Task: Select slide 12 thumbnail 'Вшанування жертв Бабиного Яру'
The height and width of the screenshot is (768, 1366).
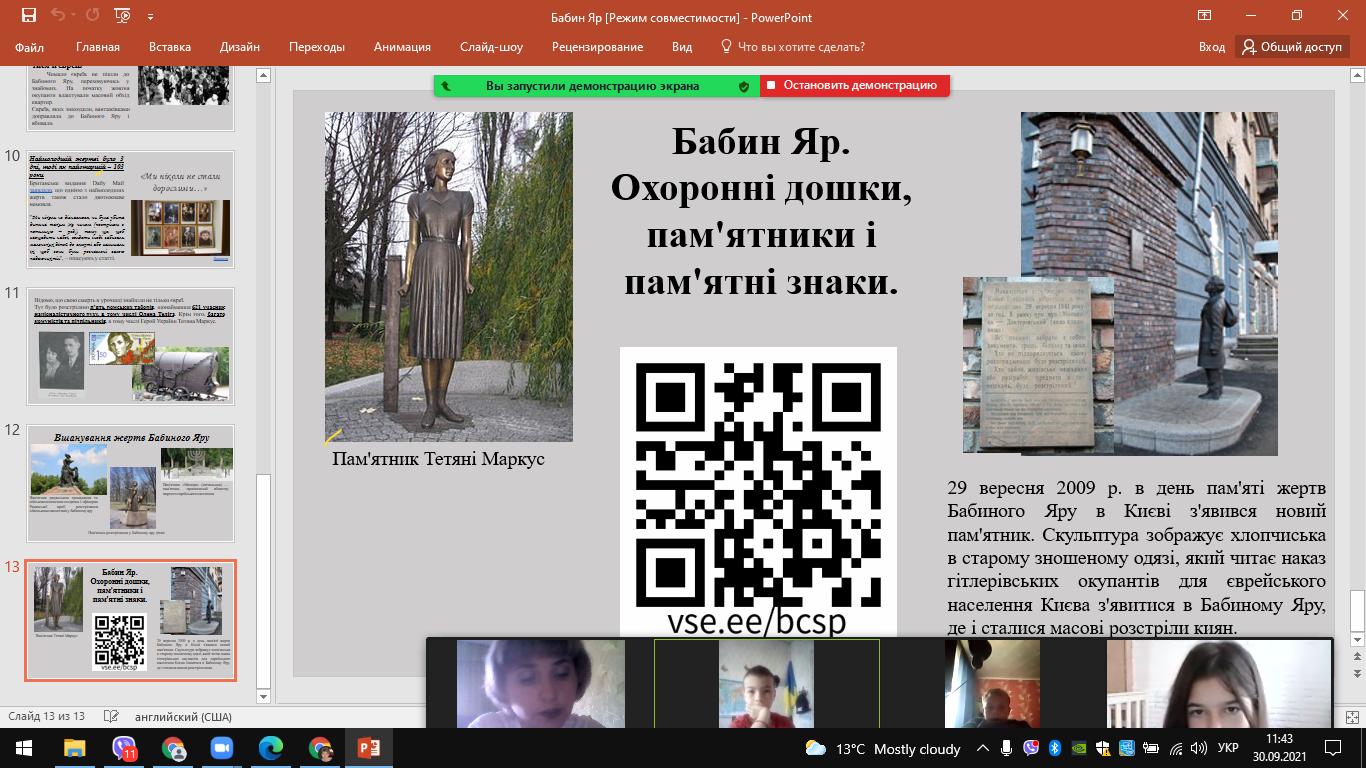Action: tap(130, 484)
